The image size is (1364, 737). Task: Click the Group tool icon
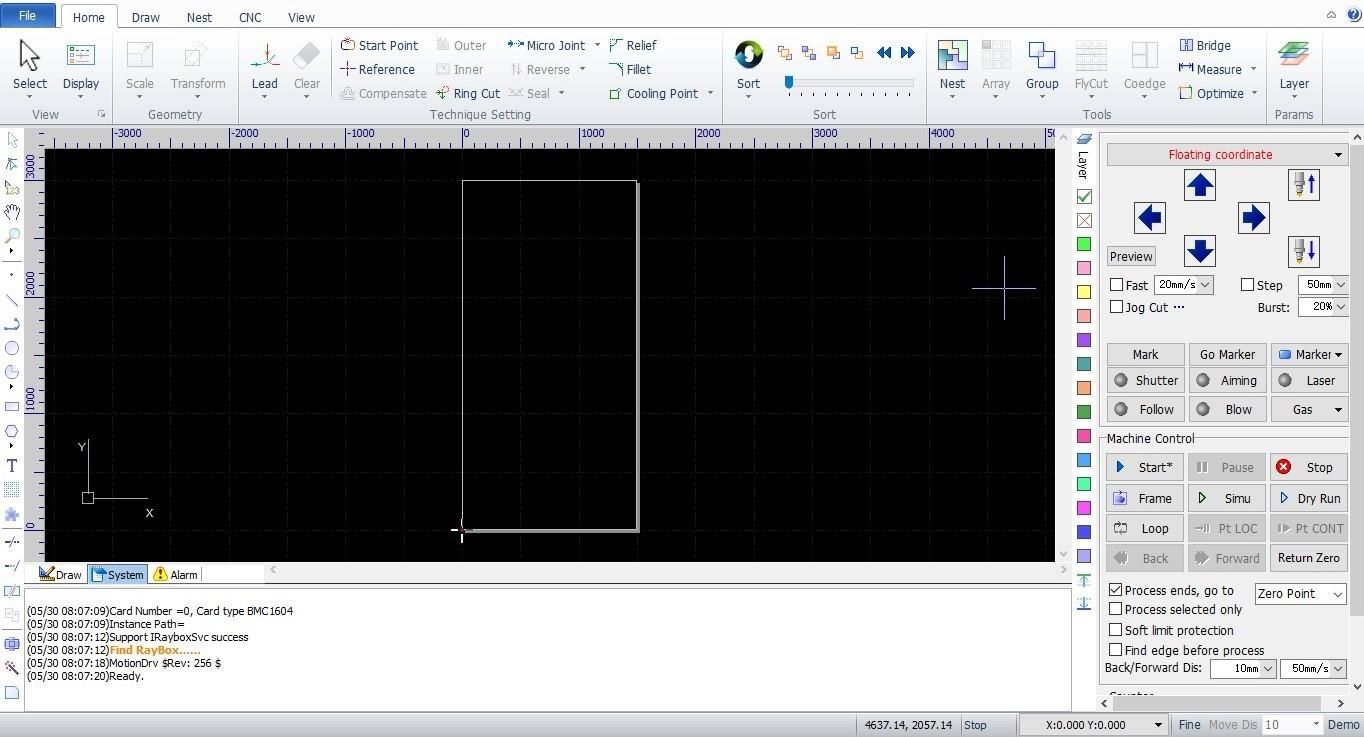1041,56
